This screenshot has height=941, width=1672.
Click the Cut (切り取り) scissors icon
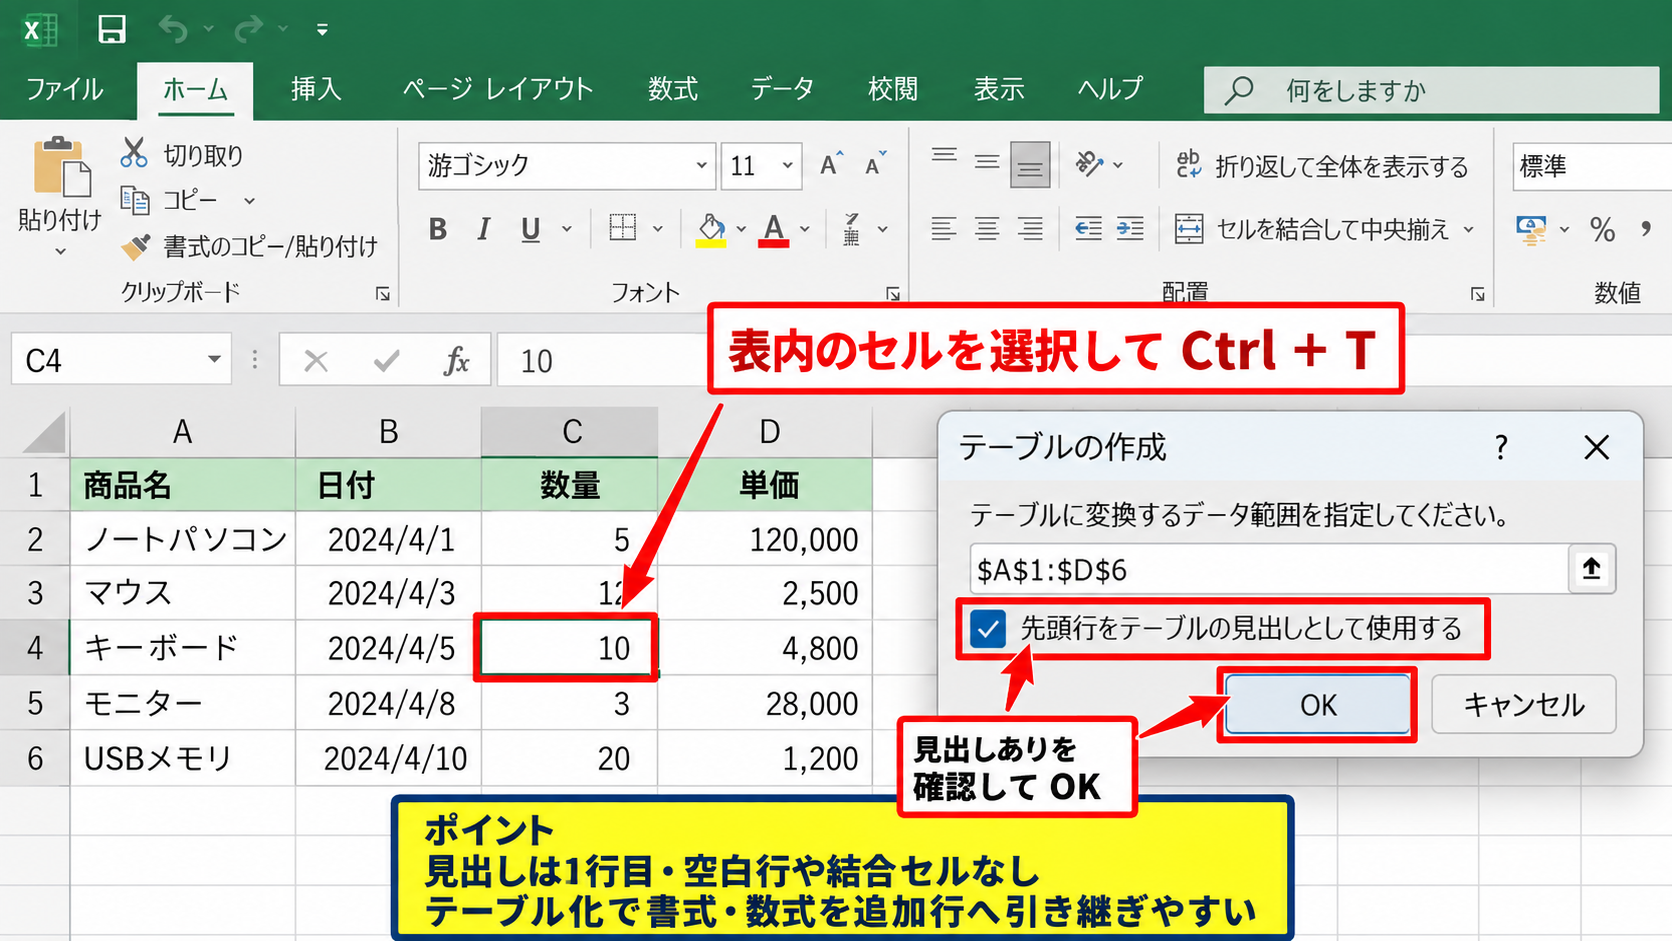(x=133, y=153)
